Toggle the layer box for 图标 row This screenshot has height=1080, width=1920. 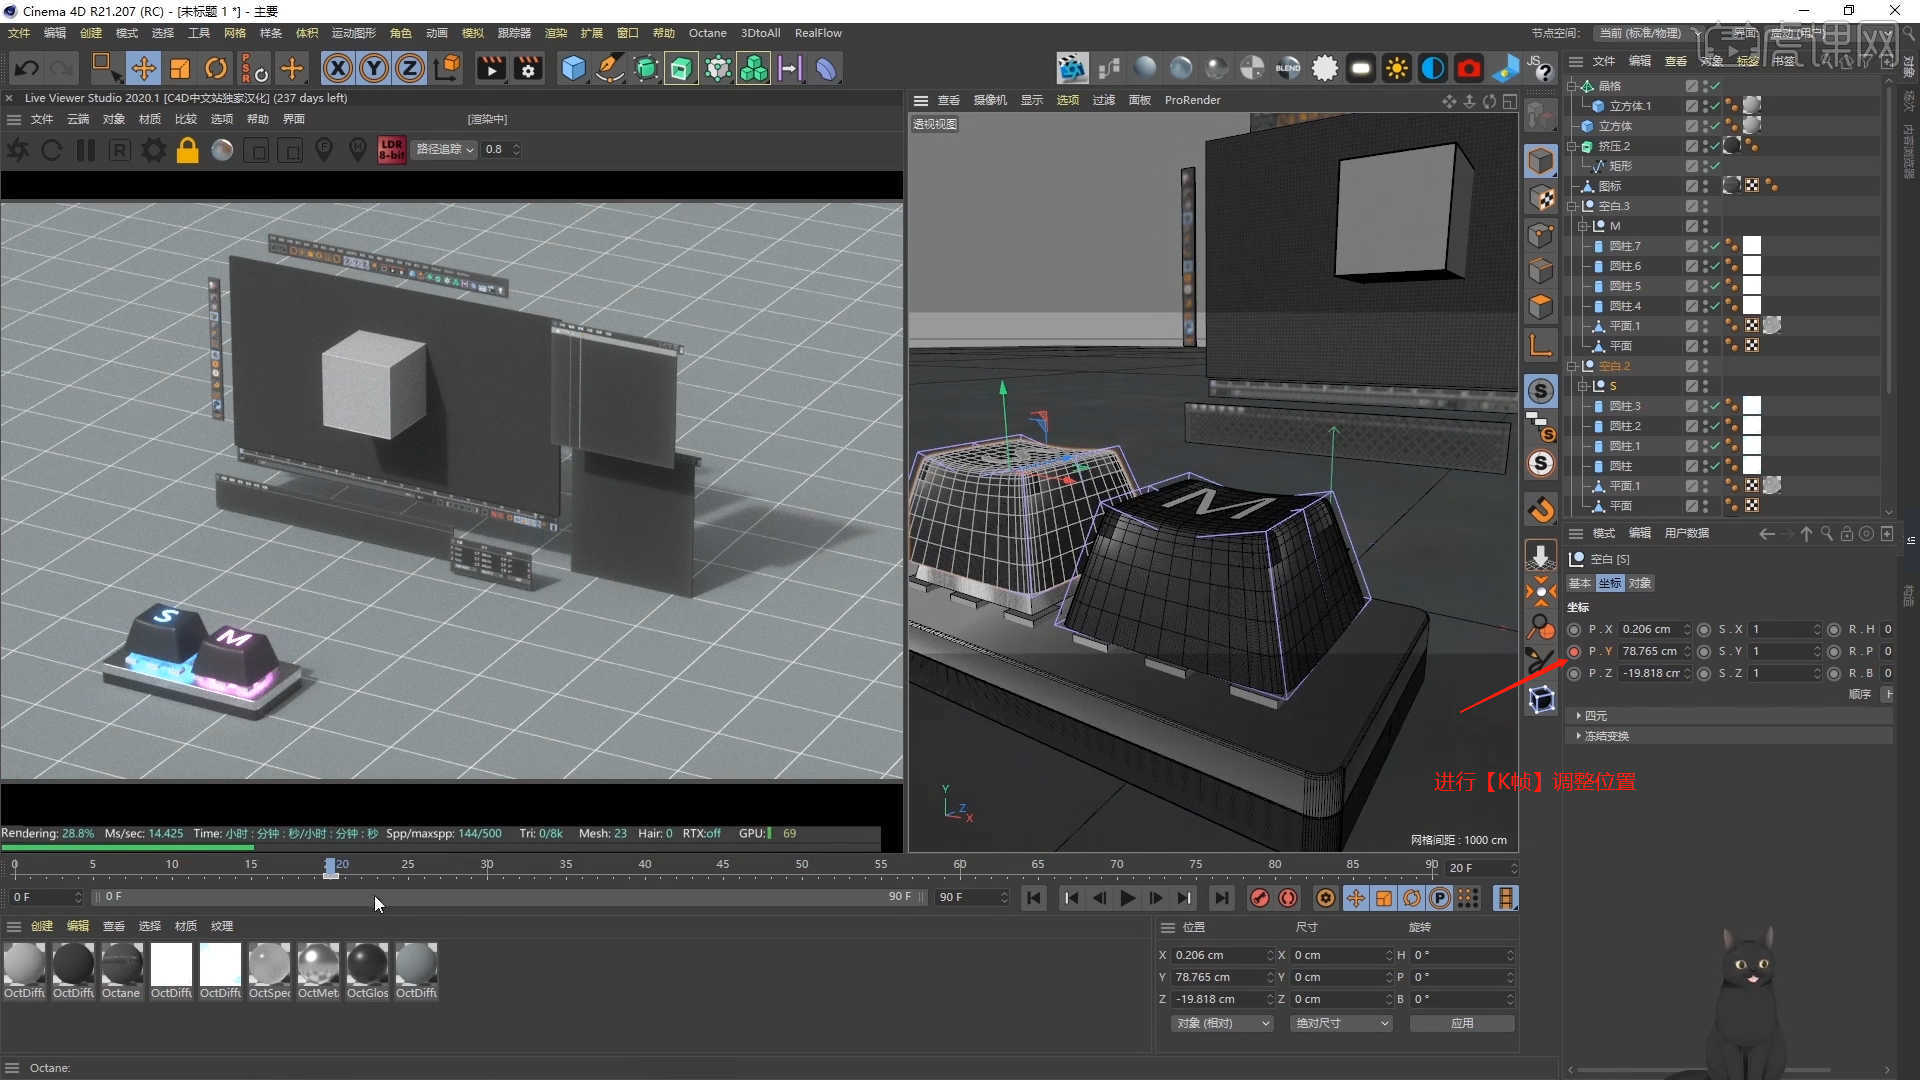[x=1692, y=186]
